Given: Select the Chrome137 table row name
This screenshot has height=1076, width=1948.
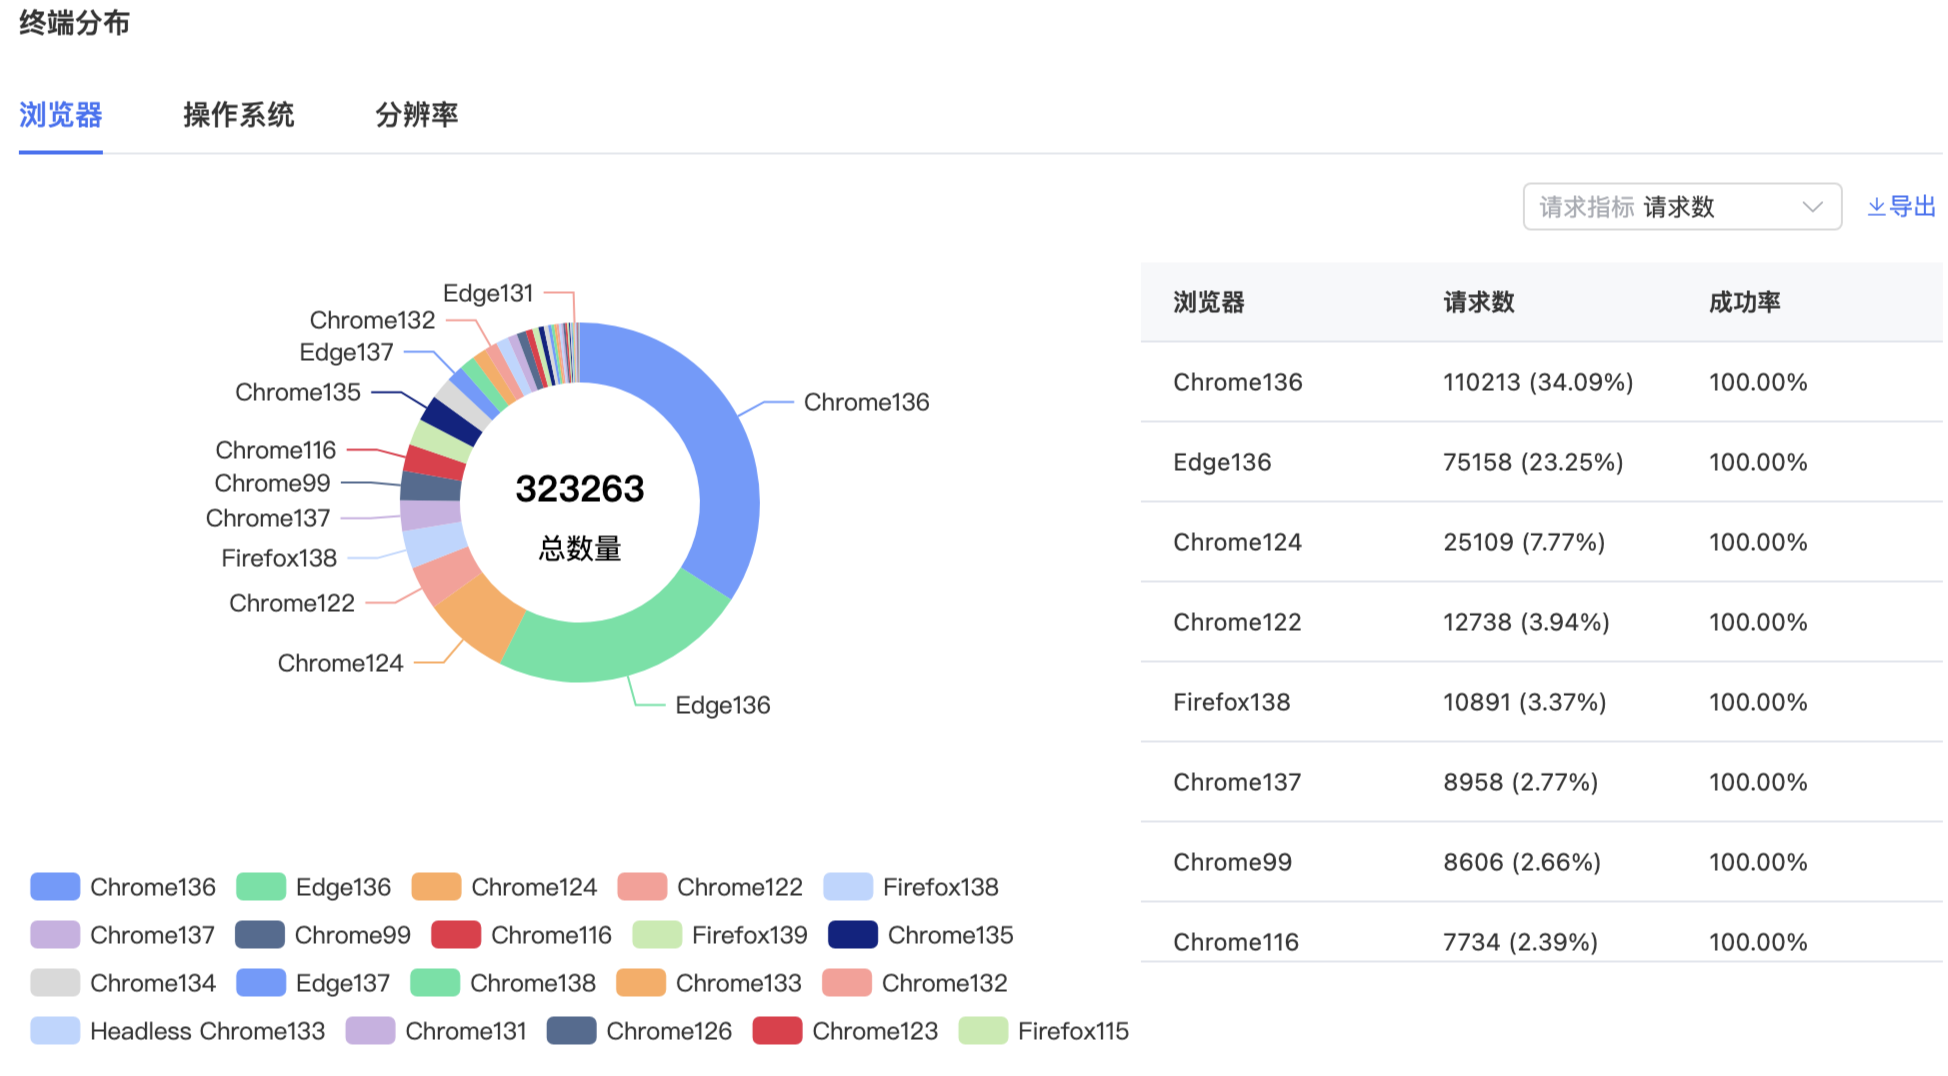Looking at the screenshot, I should [x=1237, y=782].
